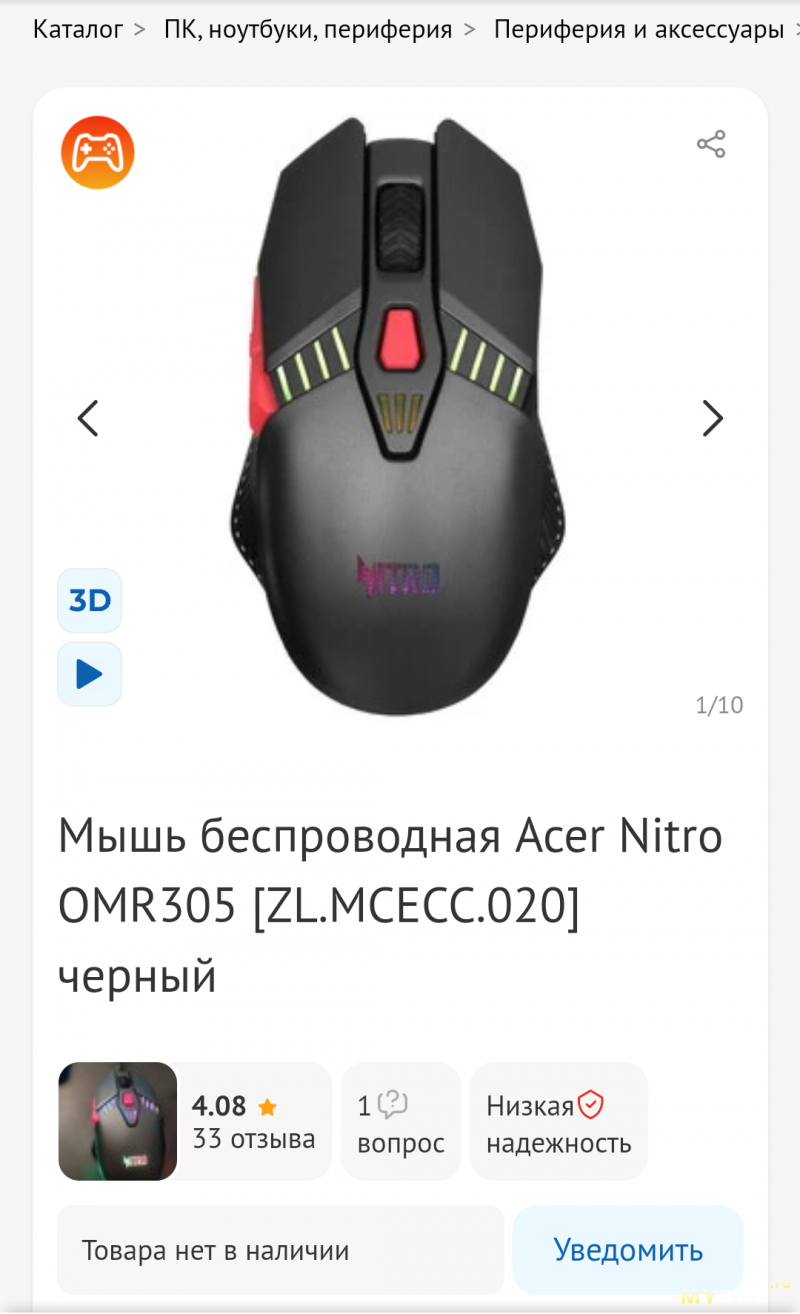Screen dimensions: 800x1314
Task: Tap the gold rating star
Action: coord(267,1107)
